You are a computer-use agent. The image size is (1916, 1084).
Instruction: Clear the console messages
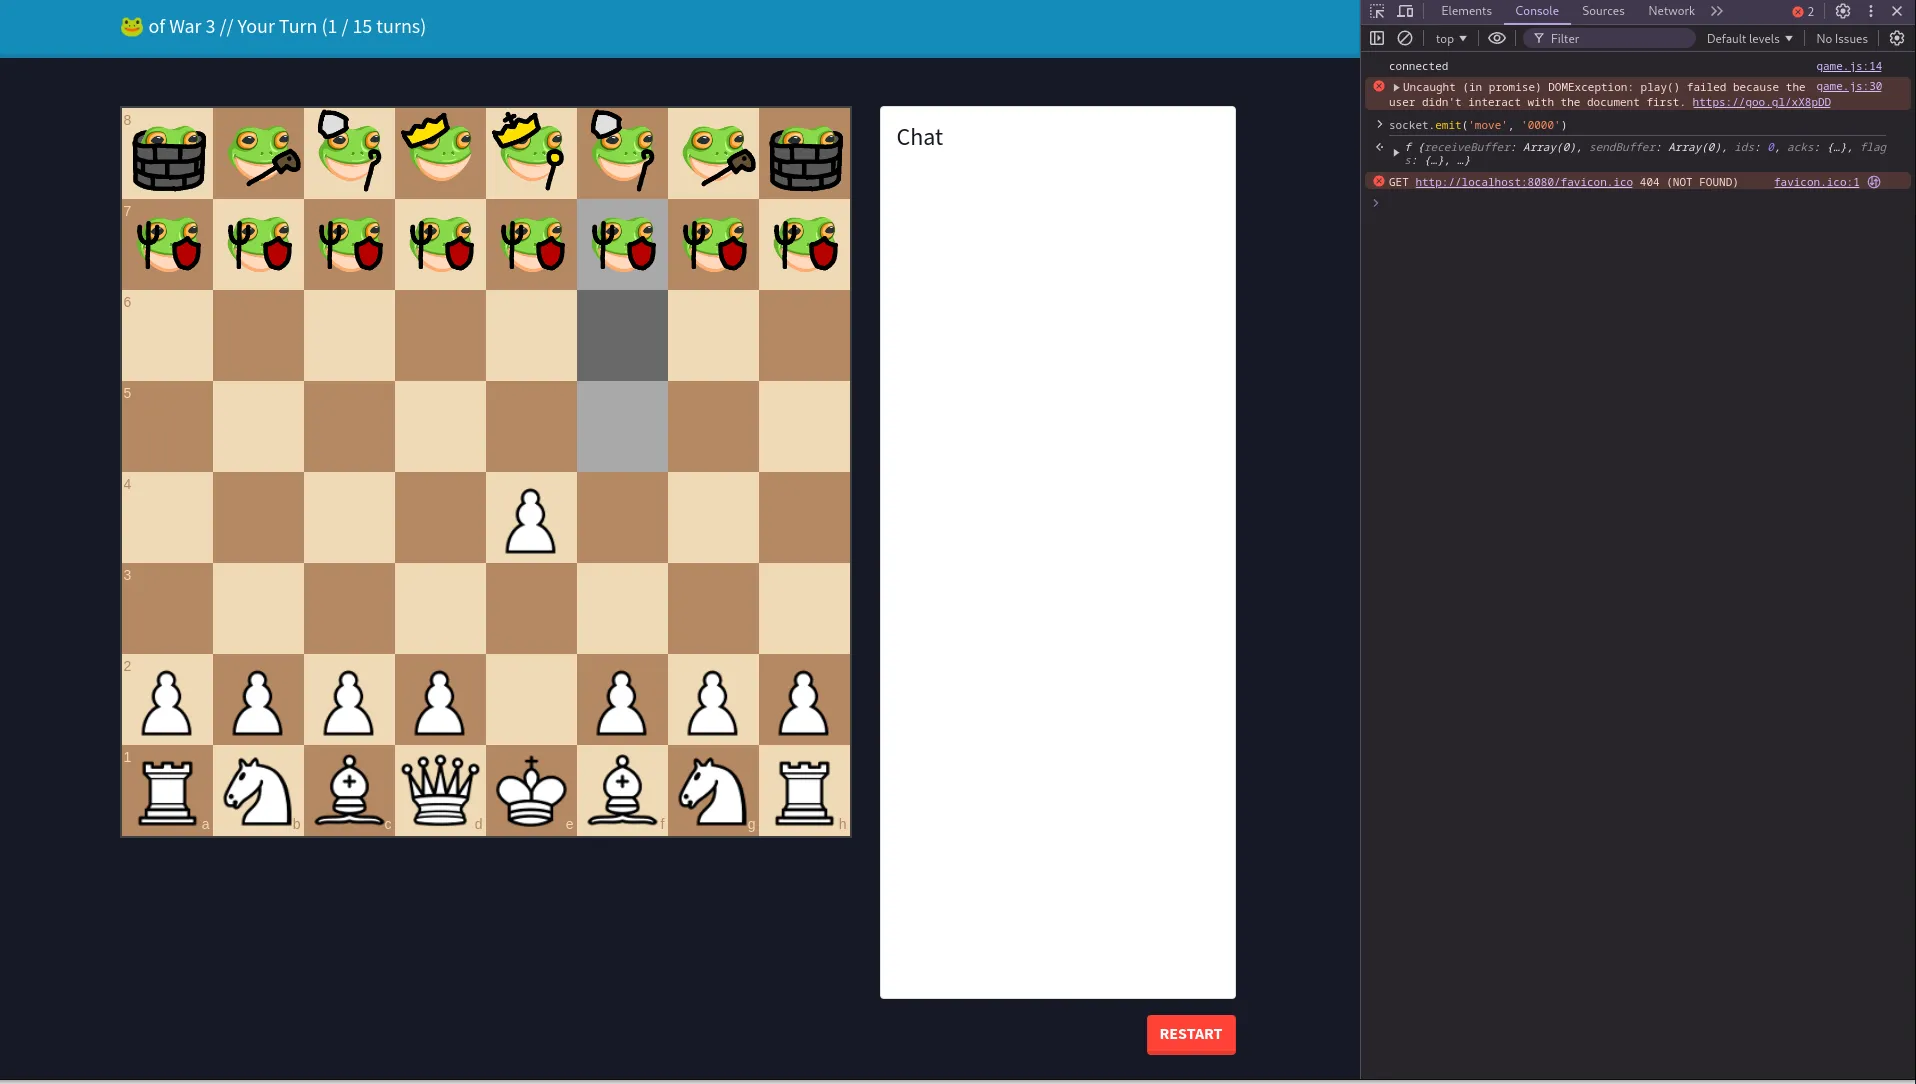tap(1404, 38)
